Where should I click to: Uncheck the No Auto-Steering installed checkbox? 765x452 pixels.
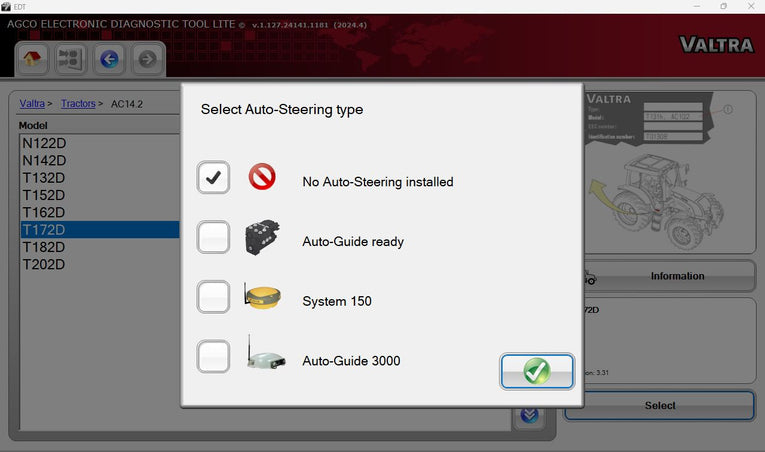point(213,178)
